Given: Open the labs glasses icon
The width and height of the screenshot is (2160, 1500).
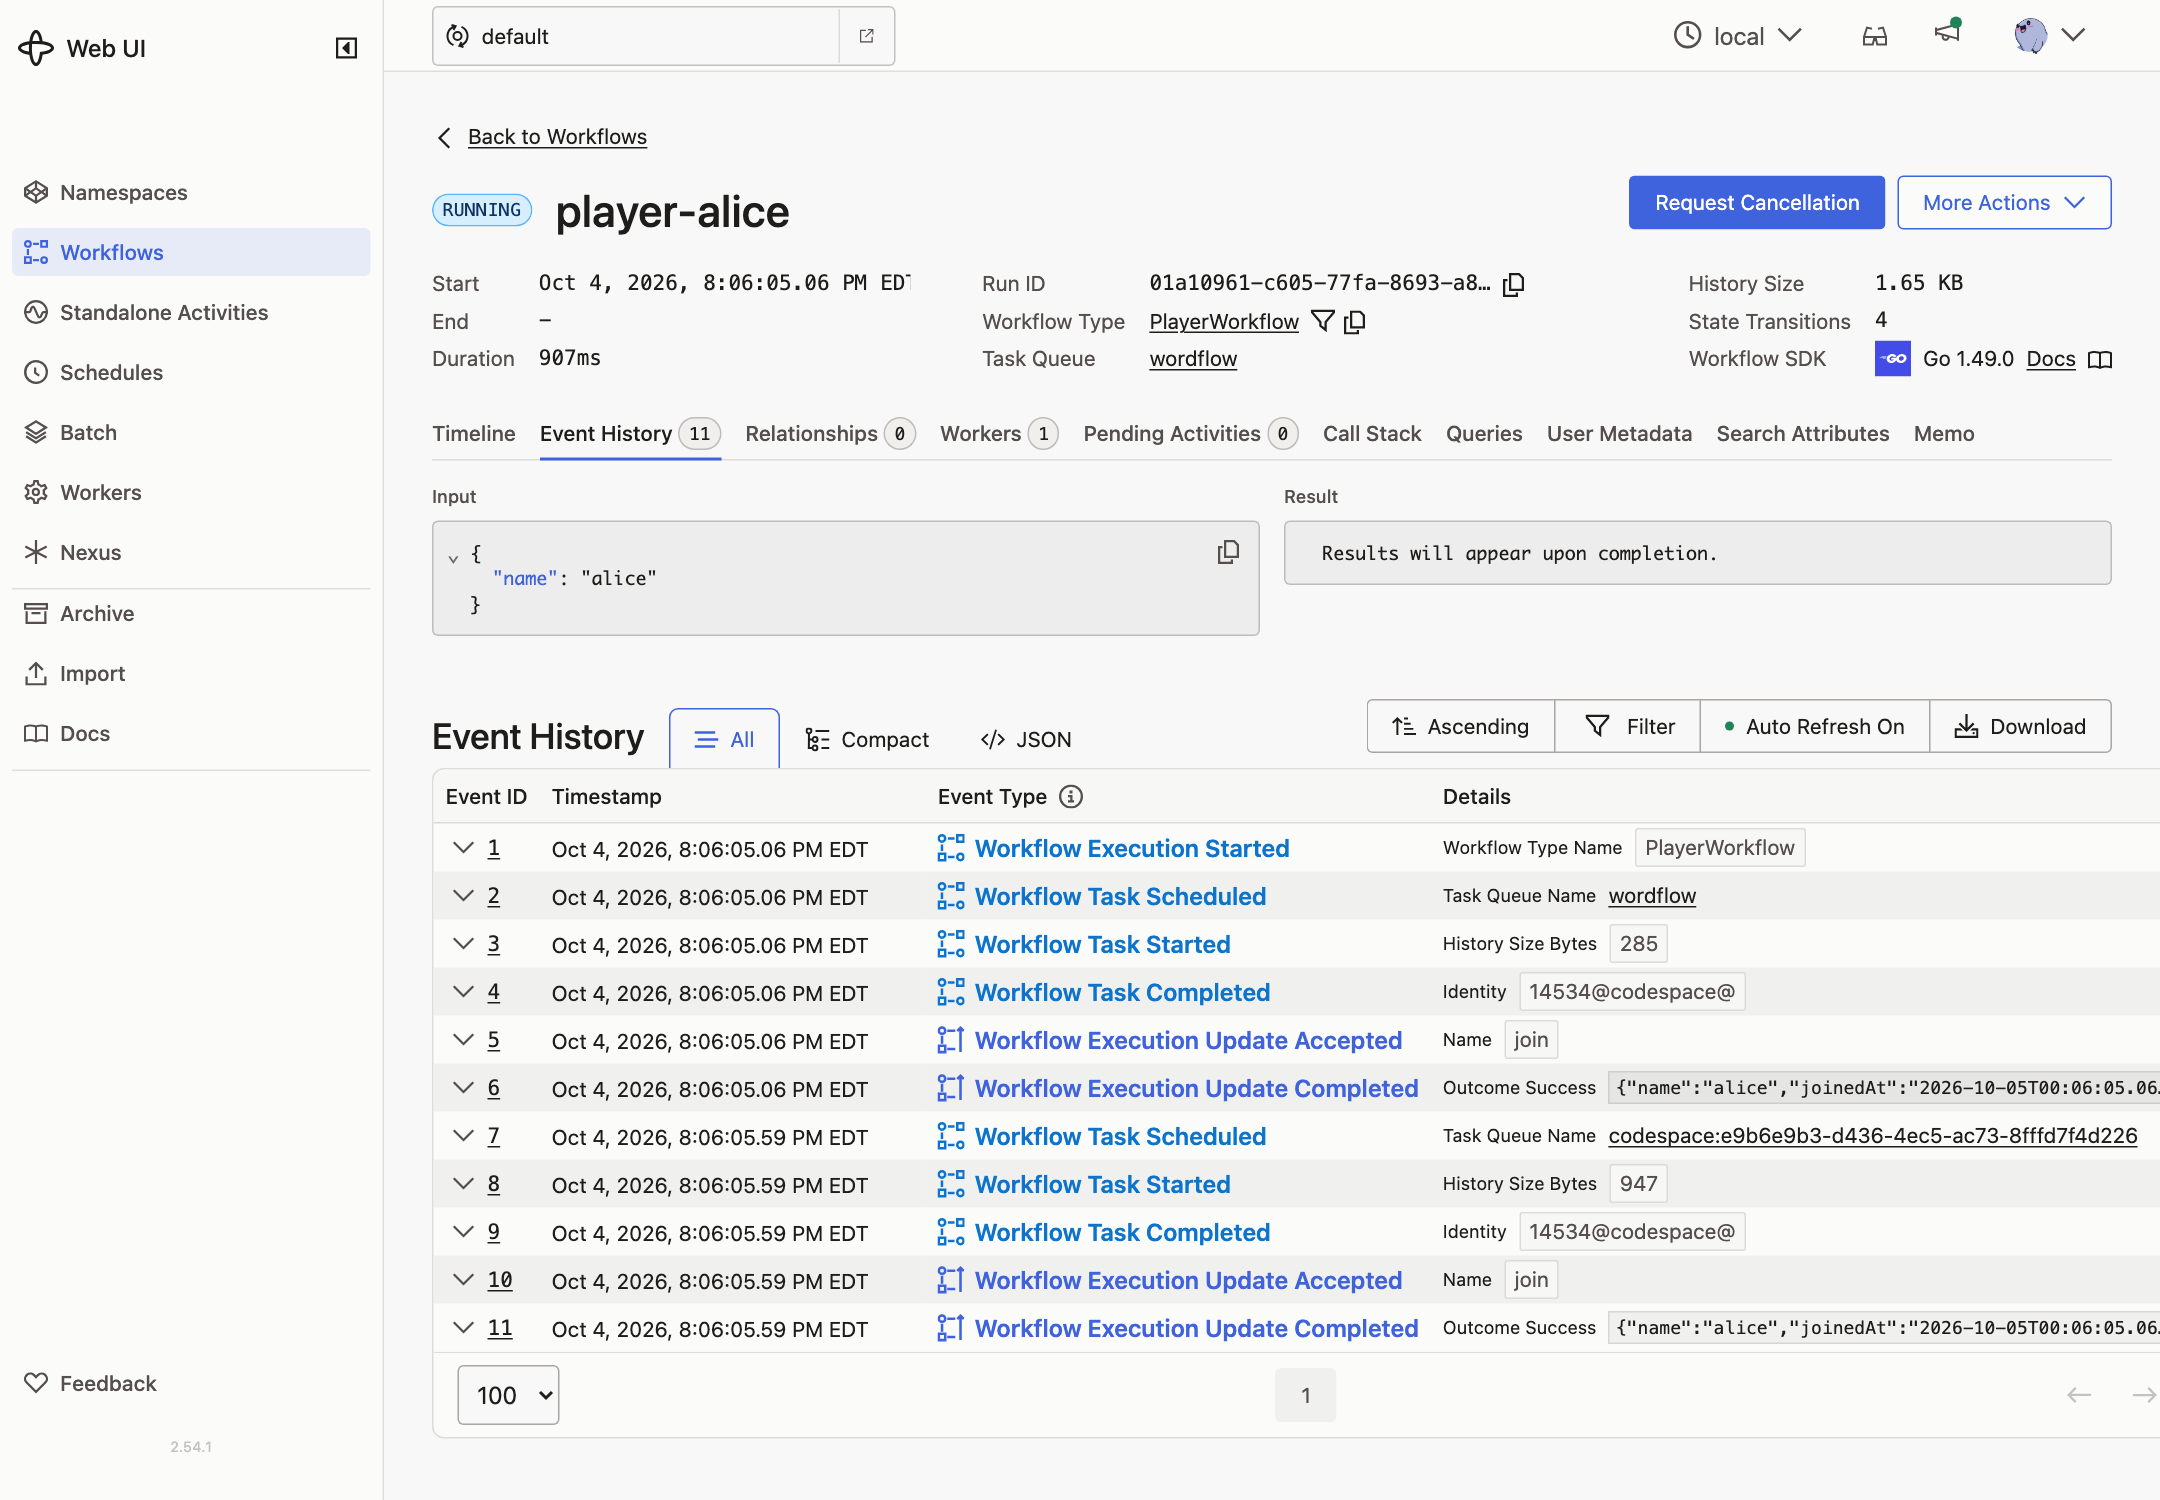Looking at the screenshot, I should click(1875, 36).
